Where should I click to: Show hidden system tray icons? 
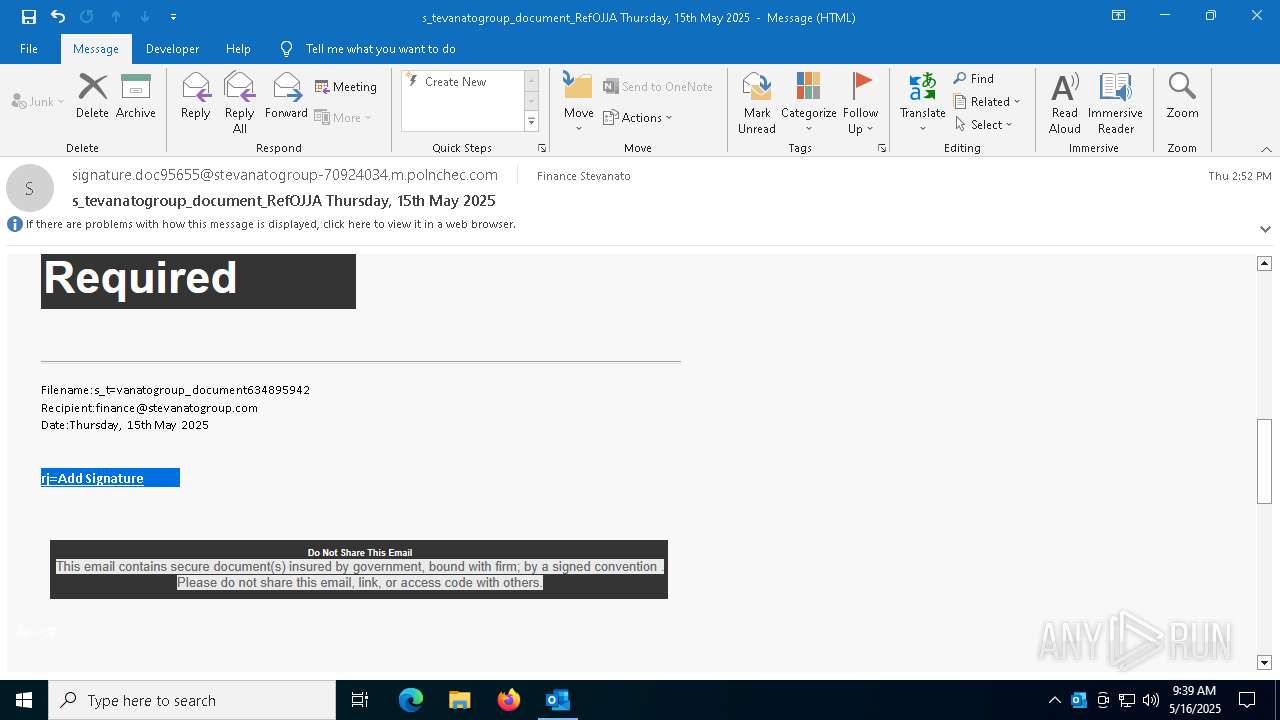(1054, 700)
